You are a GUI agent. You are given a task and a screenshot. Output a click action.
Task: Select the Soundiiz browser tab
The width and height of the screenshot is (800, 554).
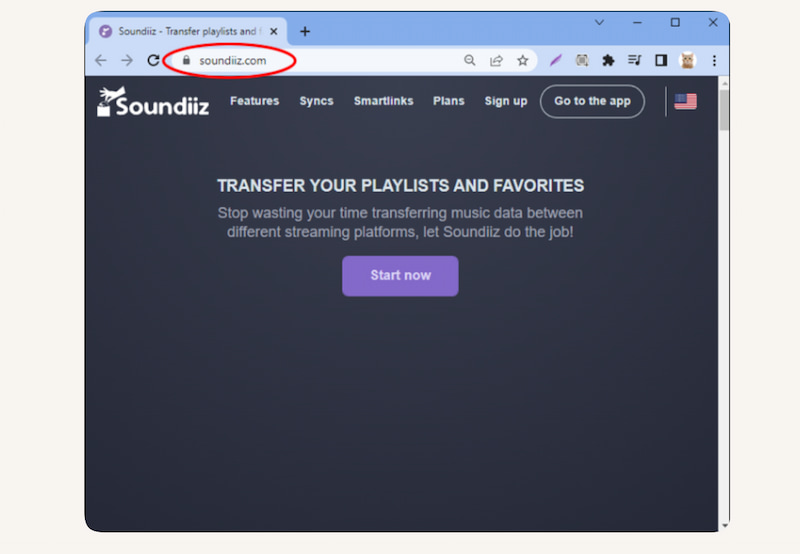[188, 32]
